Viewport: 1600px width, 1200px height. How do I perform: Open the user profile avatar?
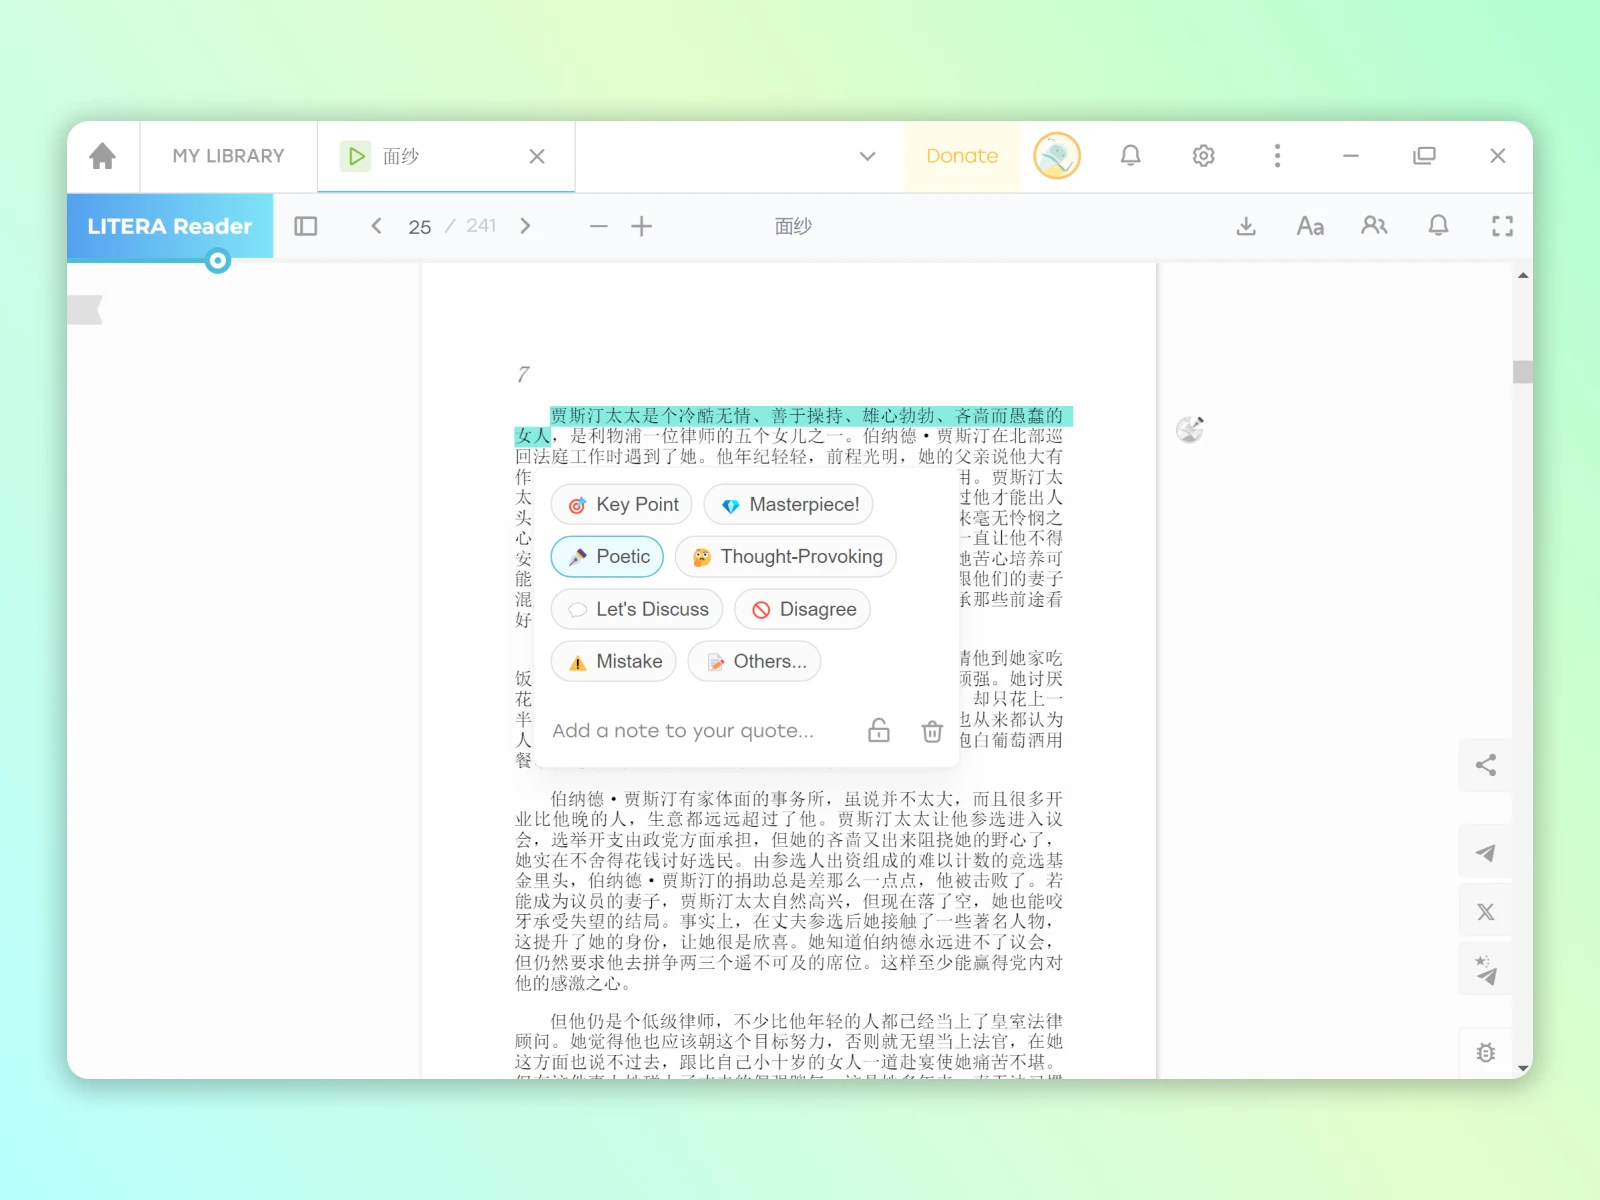pos(1057,156)
